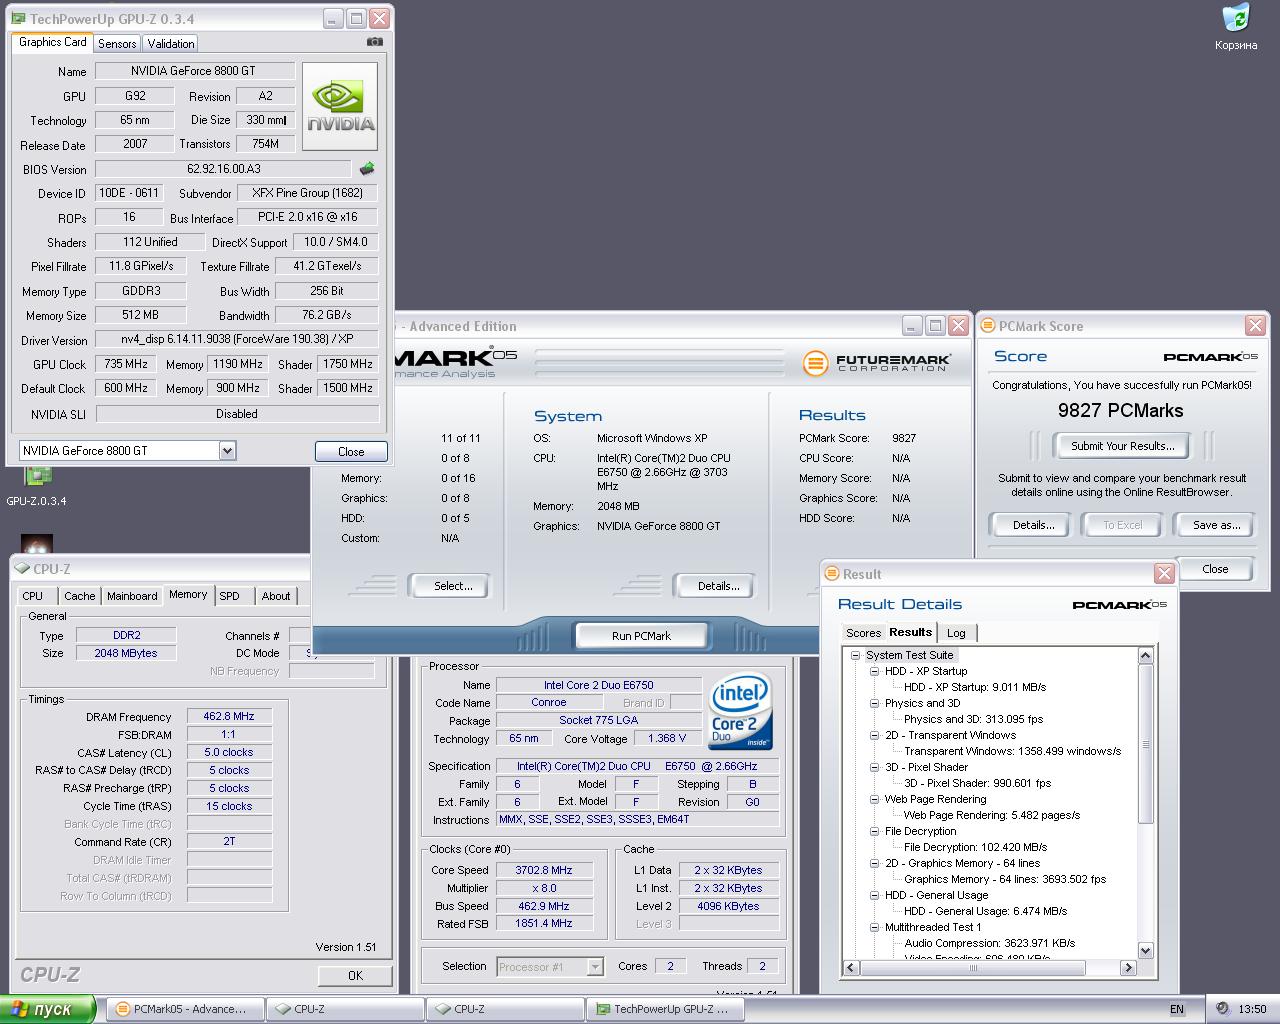1280x1024 pixels.
Task: Click the tray clock showing 13:50
Action: tap(1252, 1009)
